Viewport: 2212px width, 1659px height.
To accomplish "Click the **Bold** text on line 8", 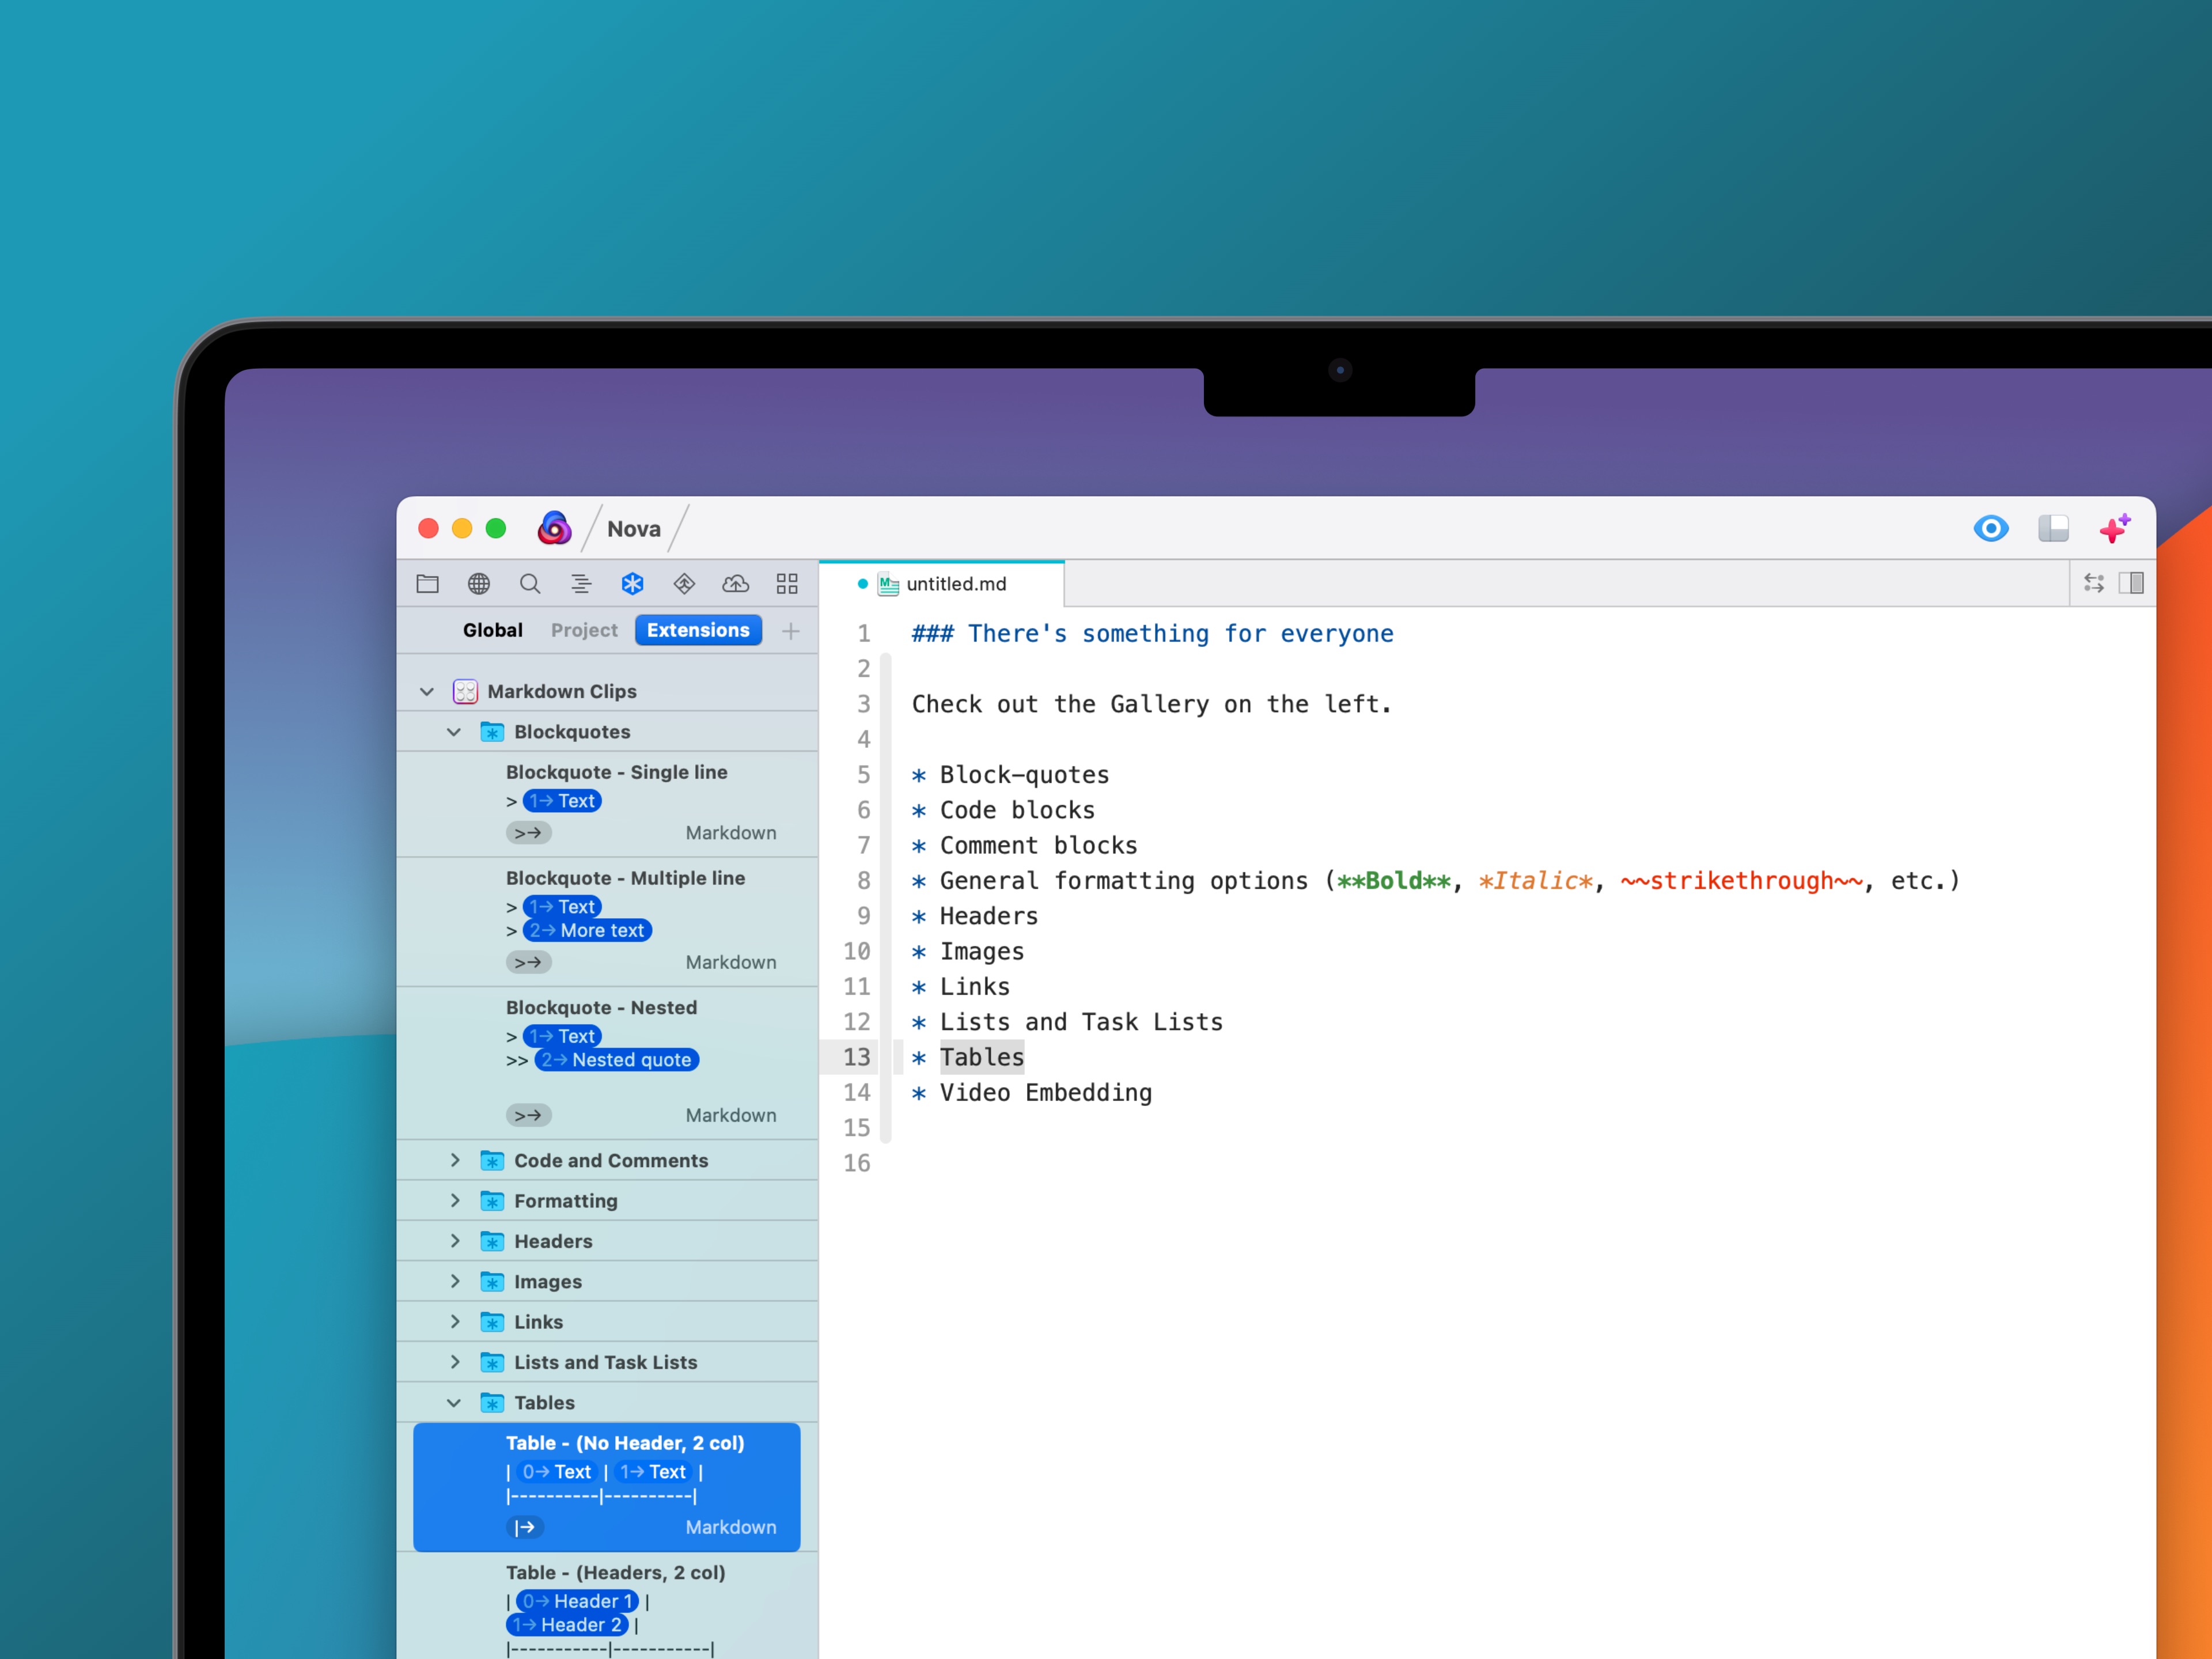I will [1393, 881].
